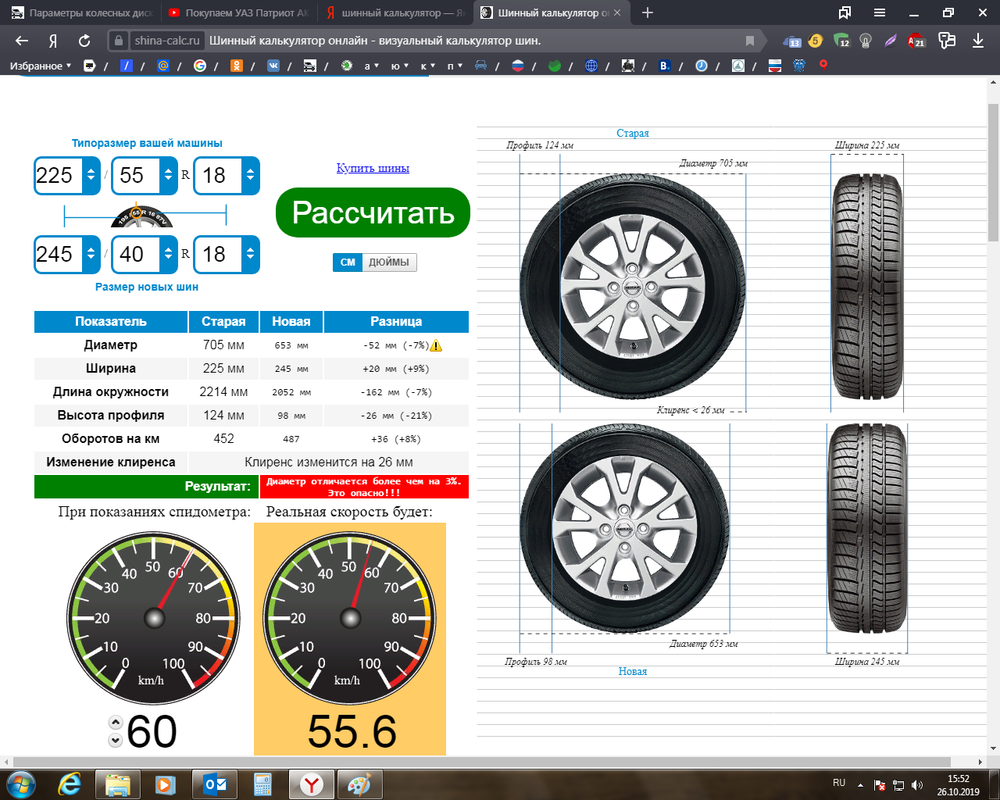This screenshot has width=1000, height=800.
Task: Open the green Sberbank bookmark icon
Action: tap(555, 65)
